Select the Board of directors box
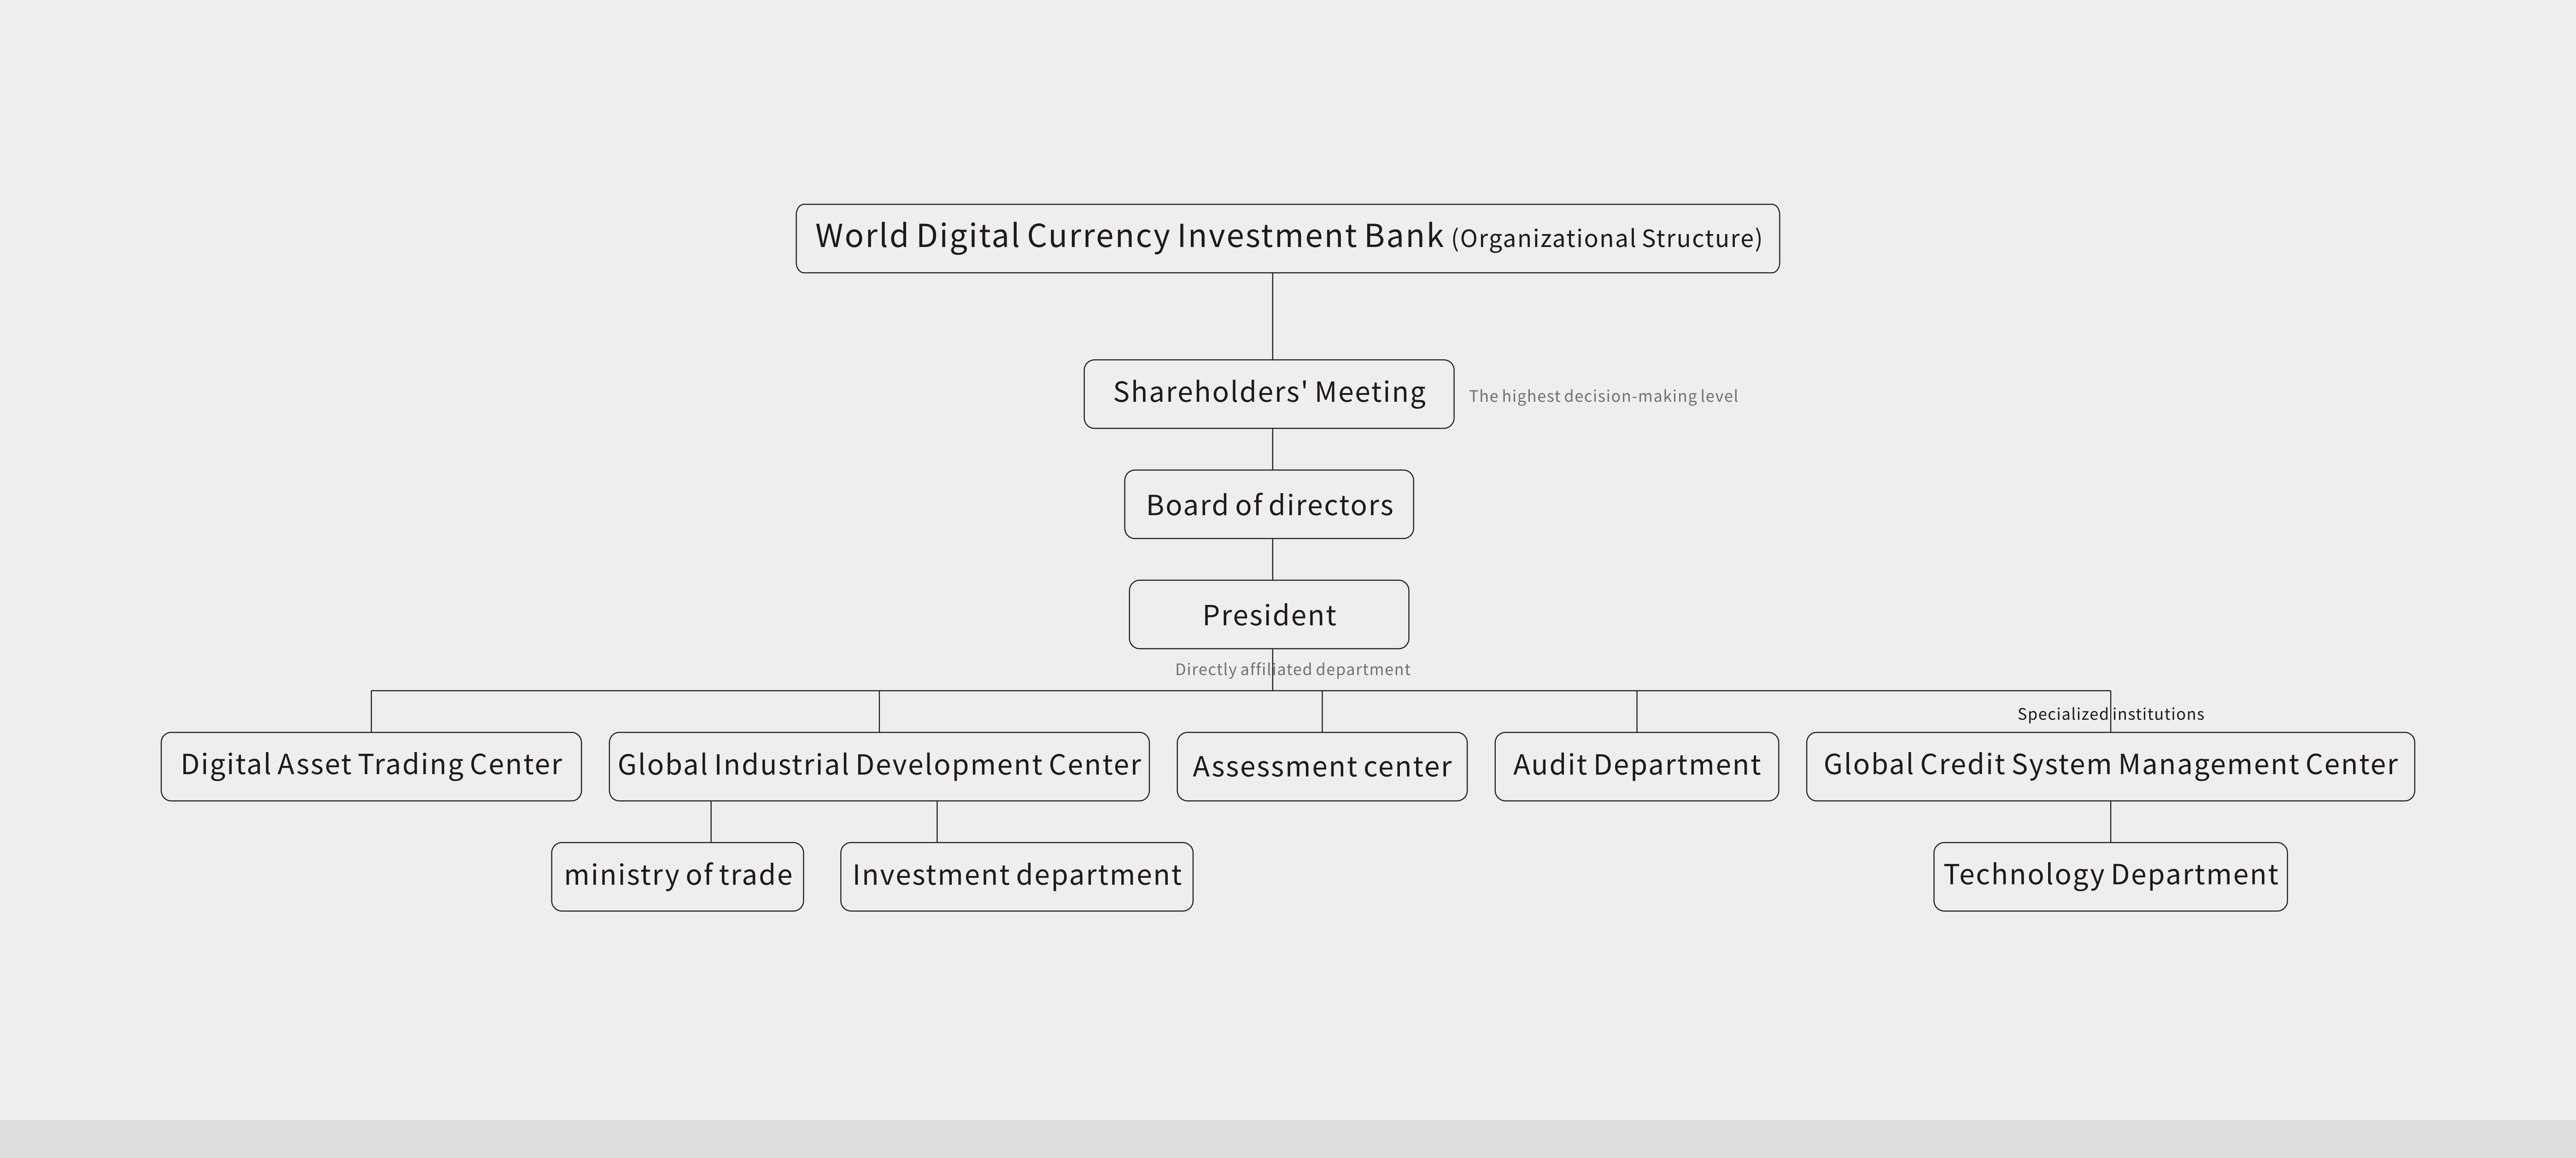Image resolution: width=2576 pixels, height=1158 pixels. coord(1269,504)
